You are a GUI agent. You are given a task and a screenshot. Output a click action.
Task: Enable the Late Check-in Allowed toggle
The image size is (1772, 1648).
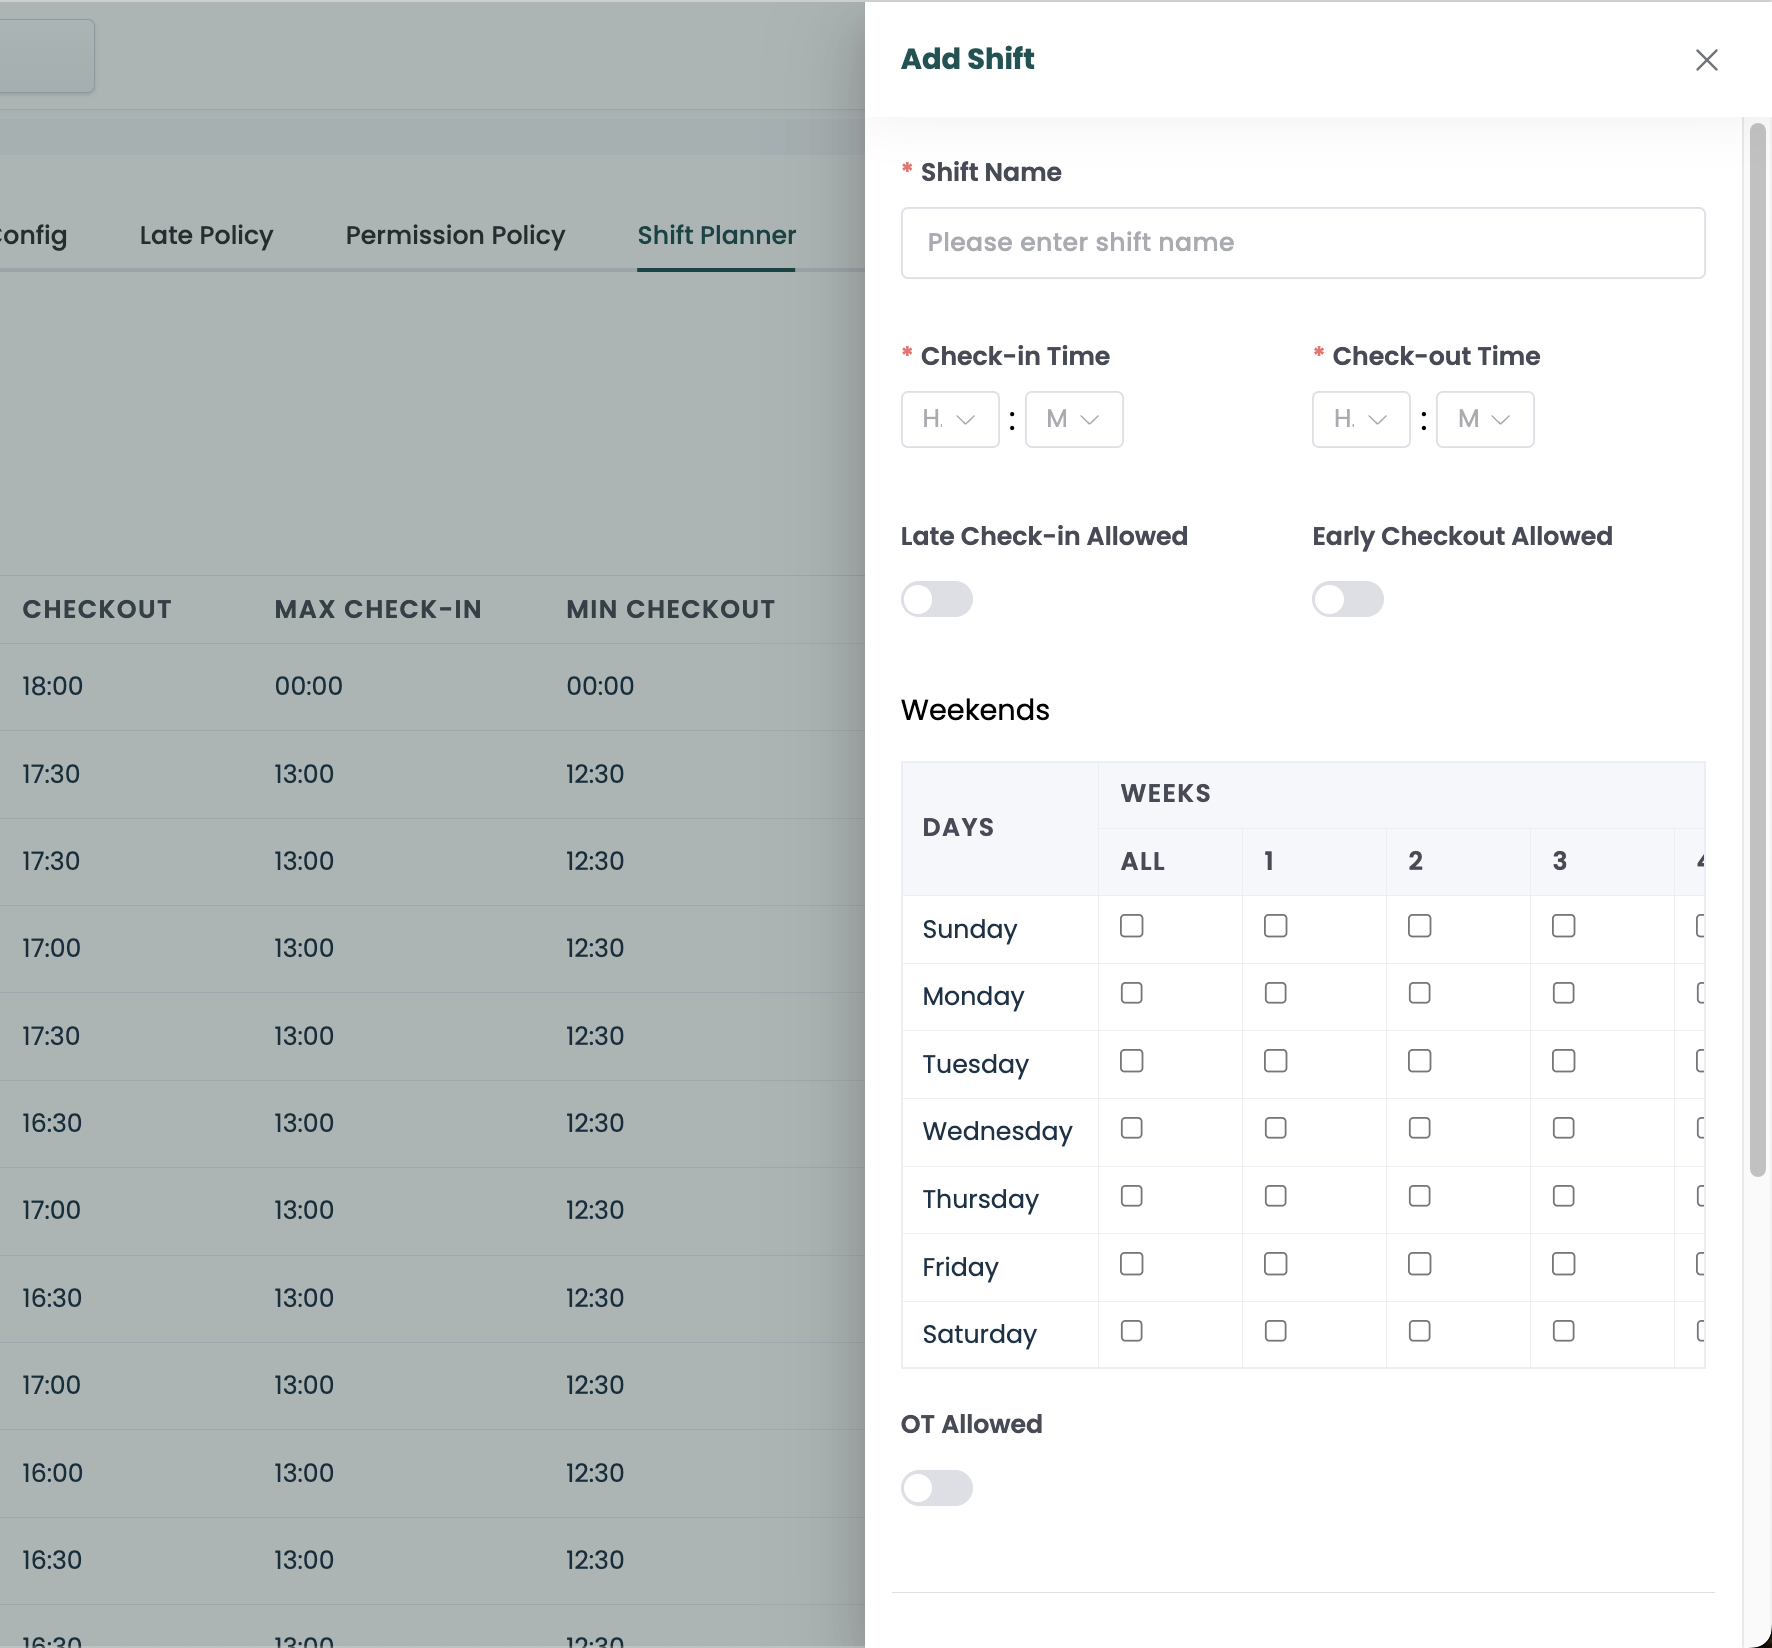[937, 599]
